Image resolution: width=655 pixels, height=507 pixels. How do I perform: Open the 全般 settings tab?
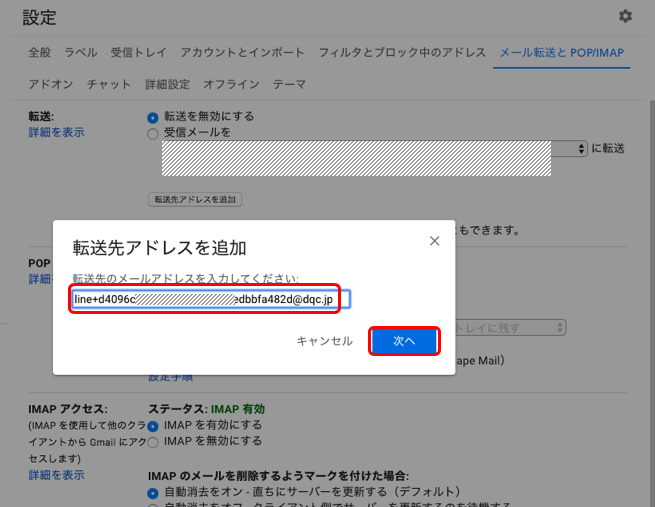tap(39, 52)
